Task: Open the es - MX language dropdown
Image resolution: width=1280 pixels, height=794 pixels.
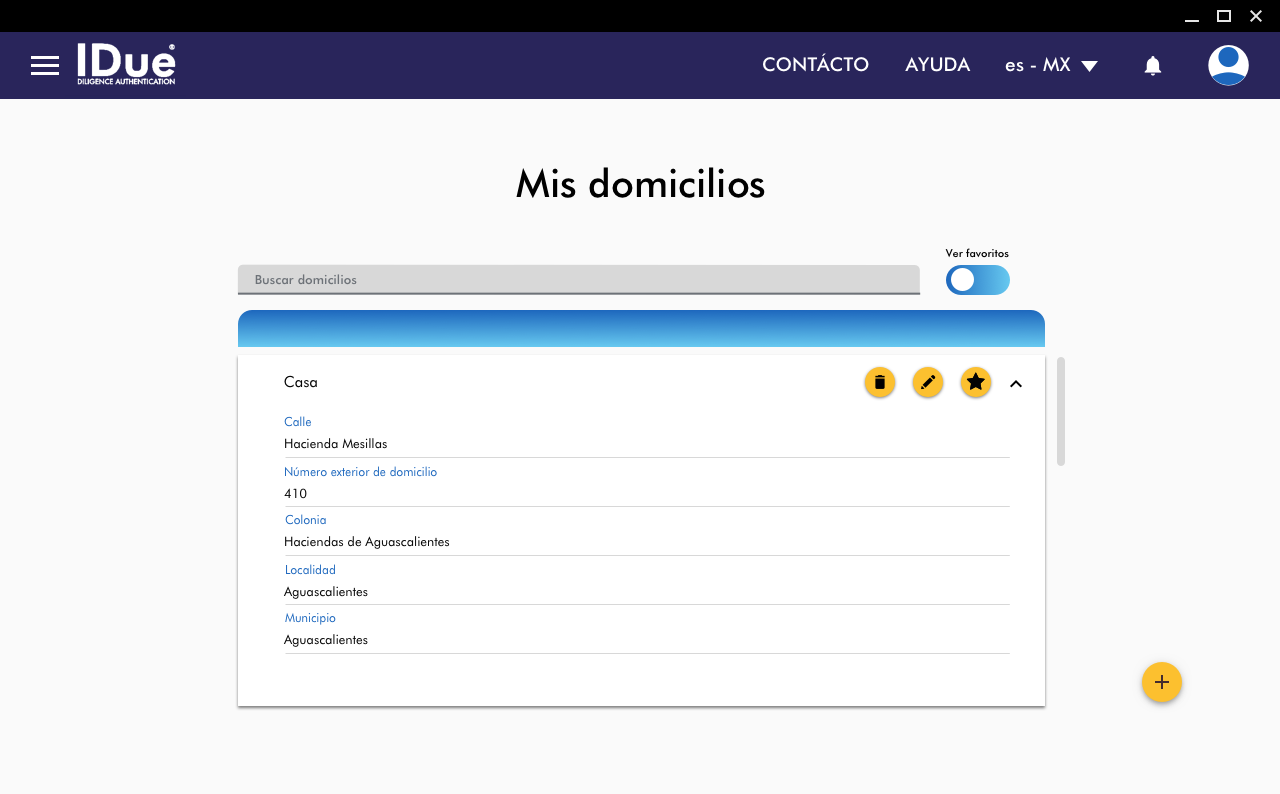Action: click(x=1051, y=65)
